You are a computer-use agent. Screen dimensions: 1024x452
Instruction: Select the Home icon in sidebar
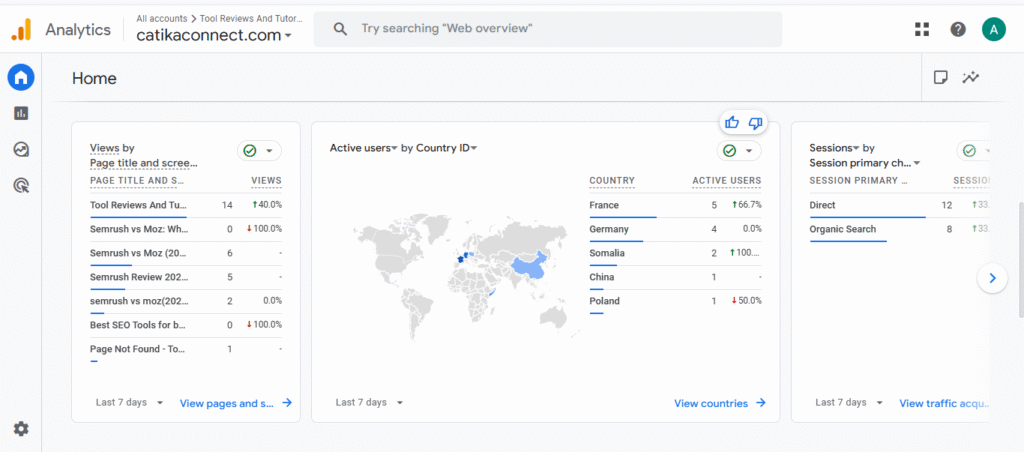[21, 77]
